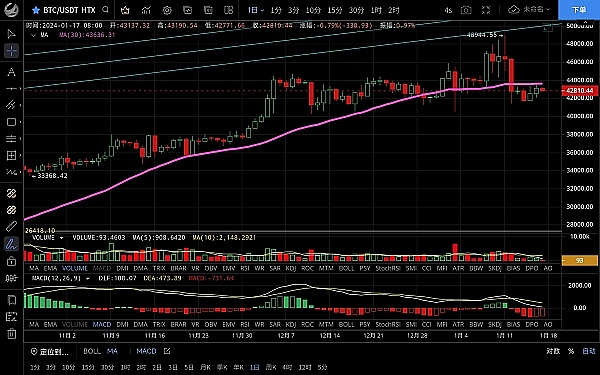This screenshot has width=600, height=375.
Task: Open chart settings gear icon
Action: pos(167,10)
